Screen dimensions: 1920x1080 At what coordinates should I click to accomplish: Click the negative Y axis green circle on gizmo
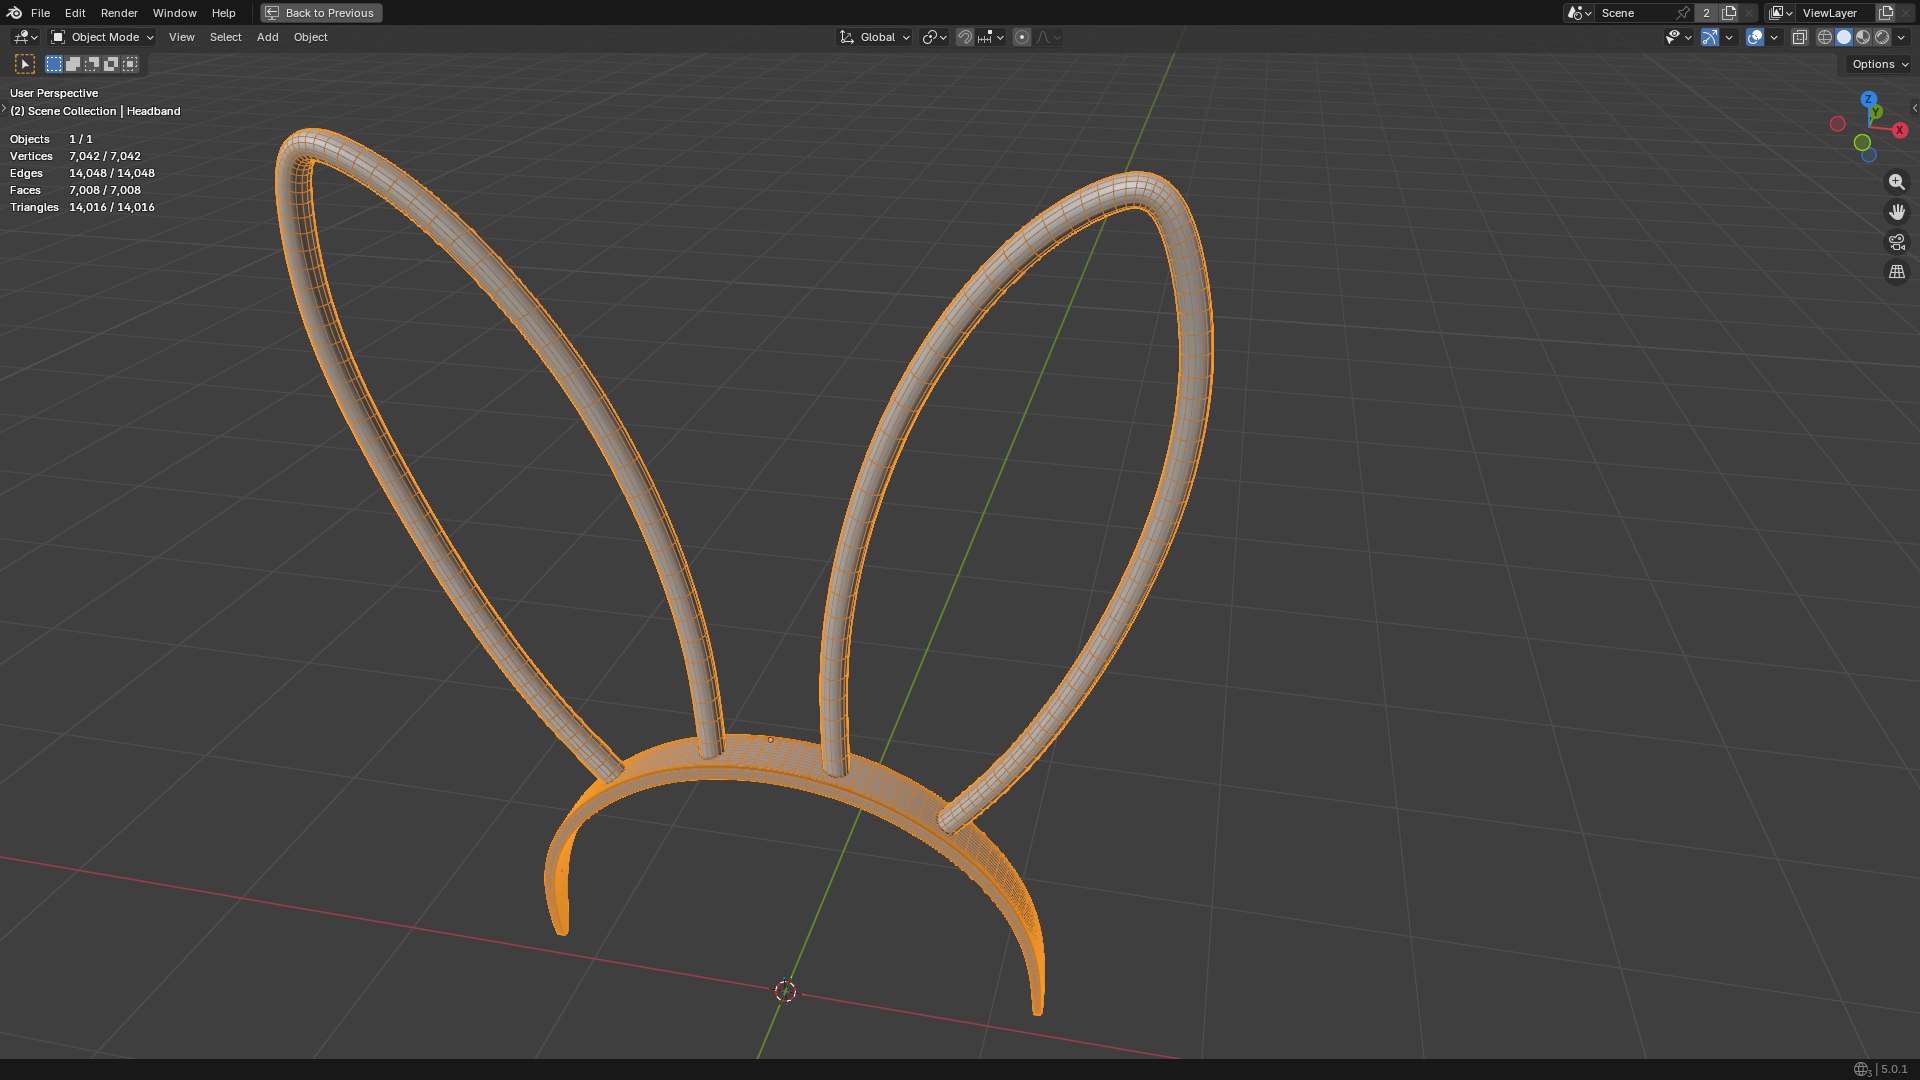point(1862,143)
